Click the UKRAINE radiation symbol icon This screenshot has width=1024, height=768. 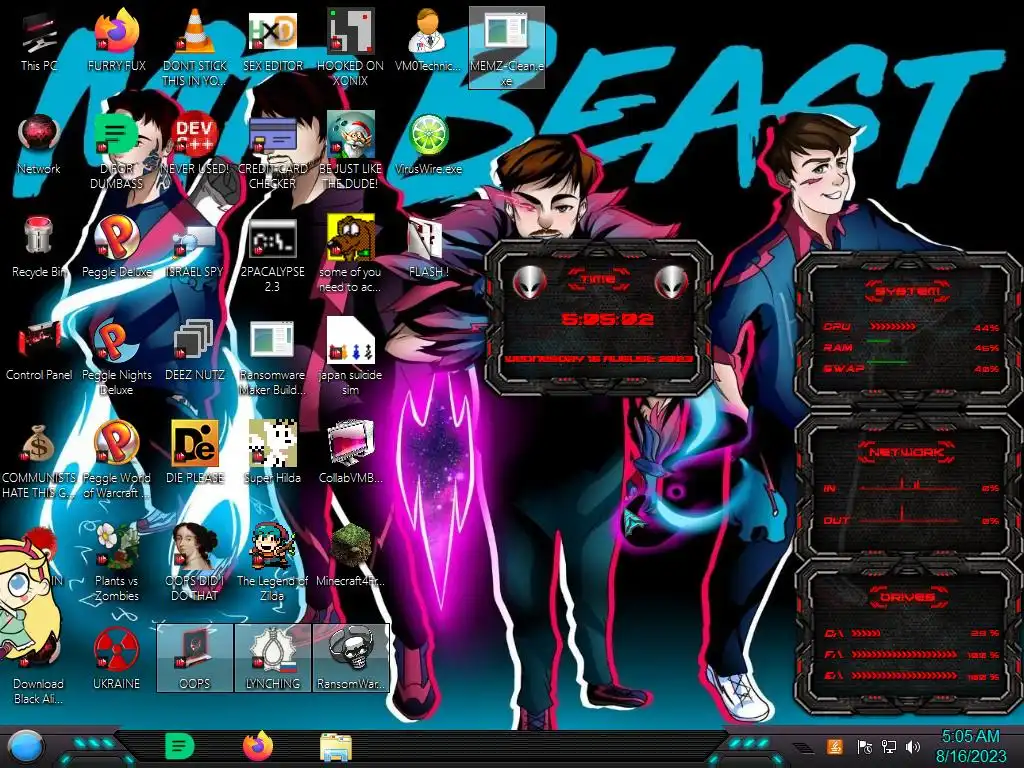coord(116,660)
